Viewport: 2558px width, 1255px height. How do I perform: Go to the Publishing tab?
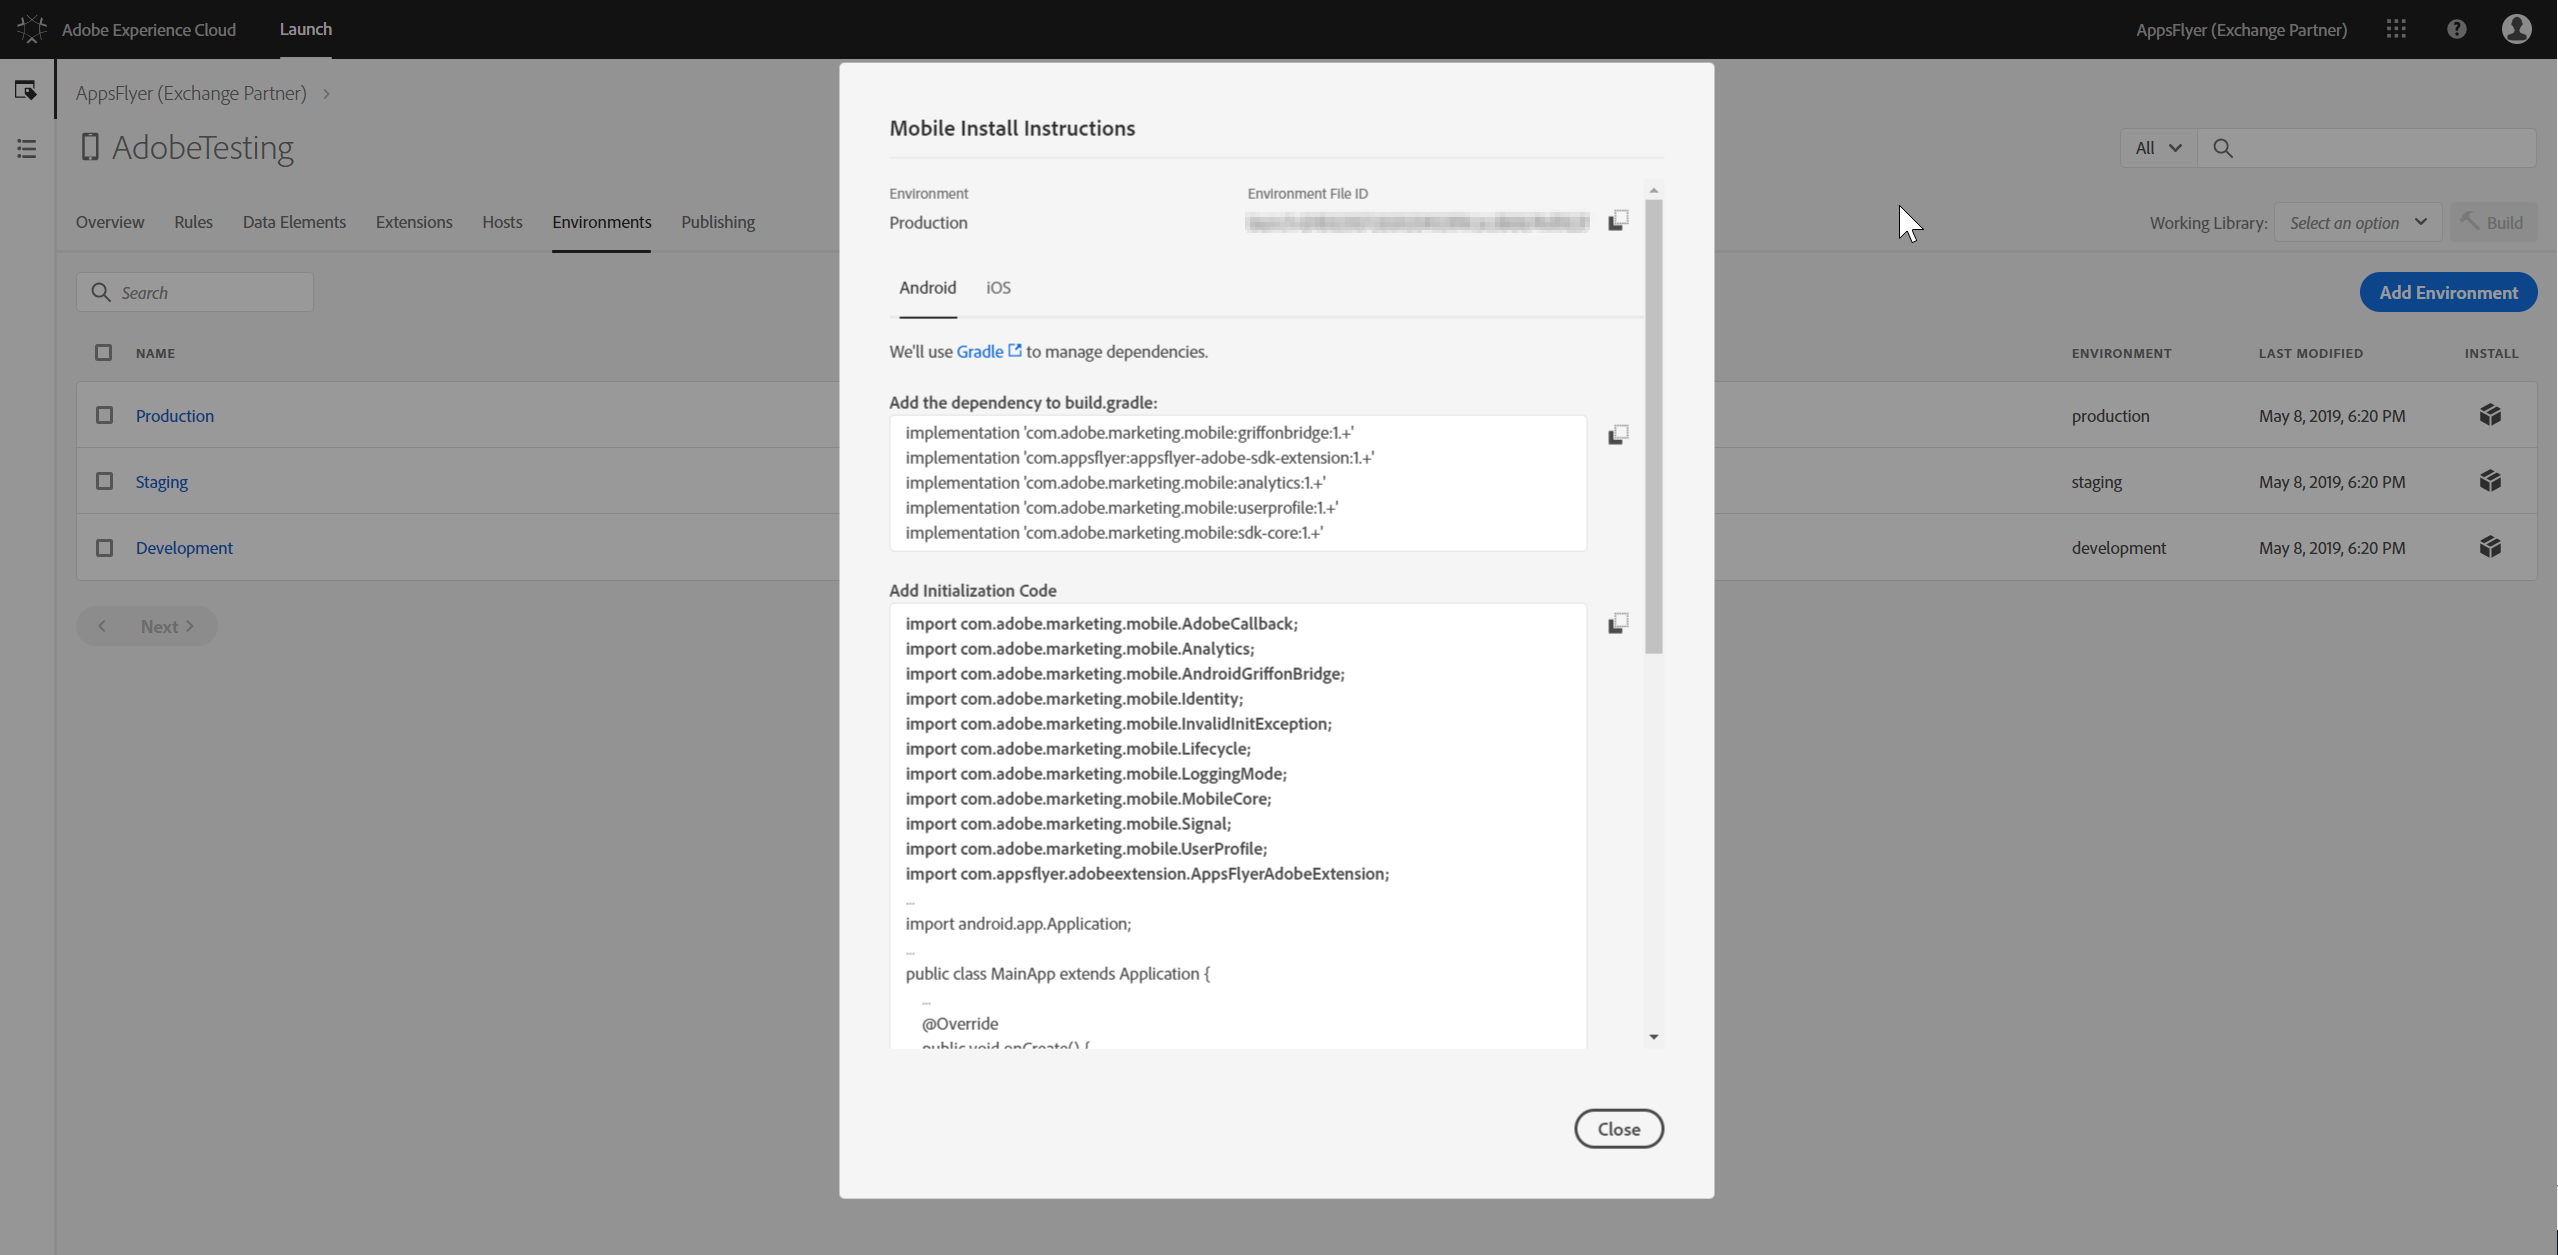(x=717, y=222)
